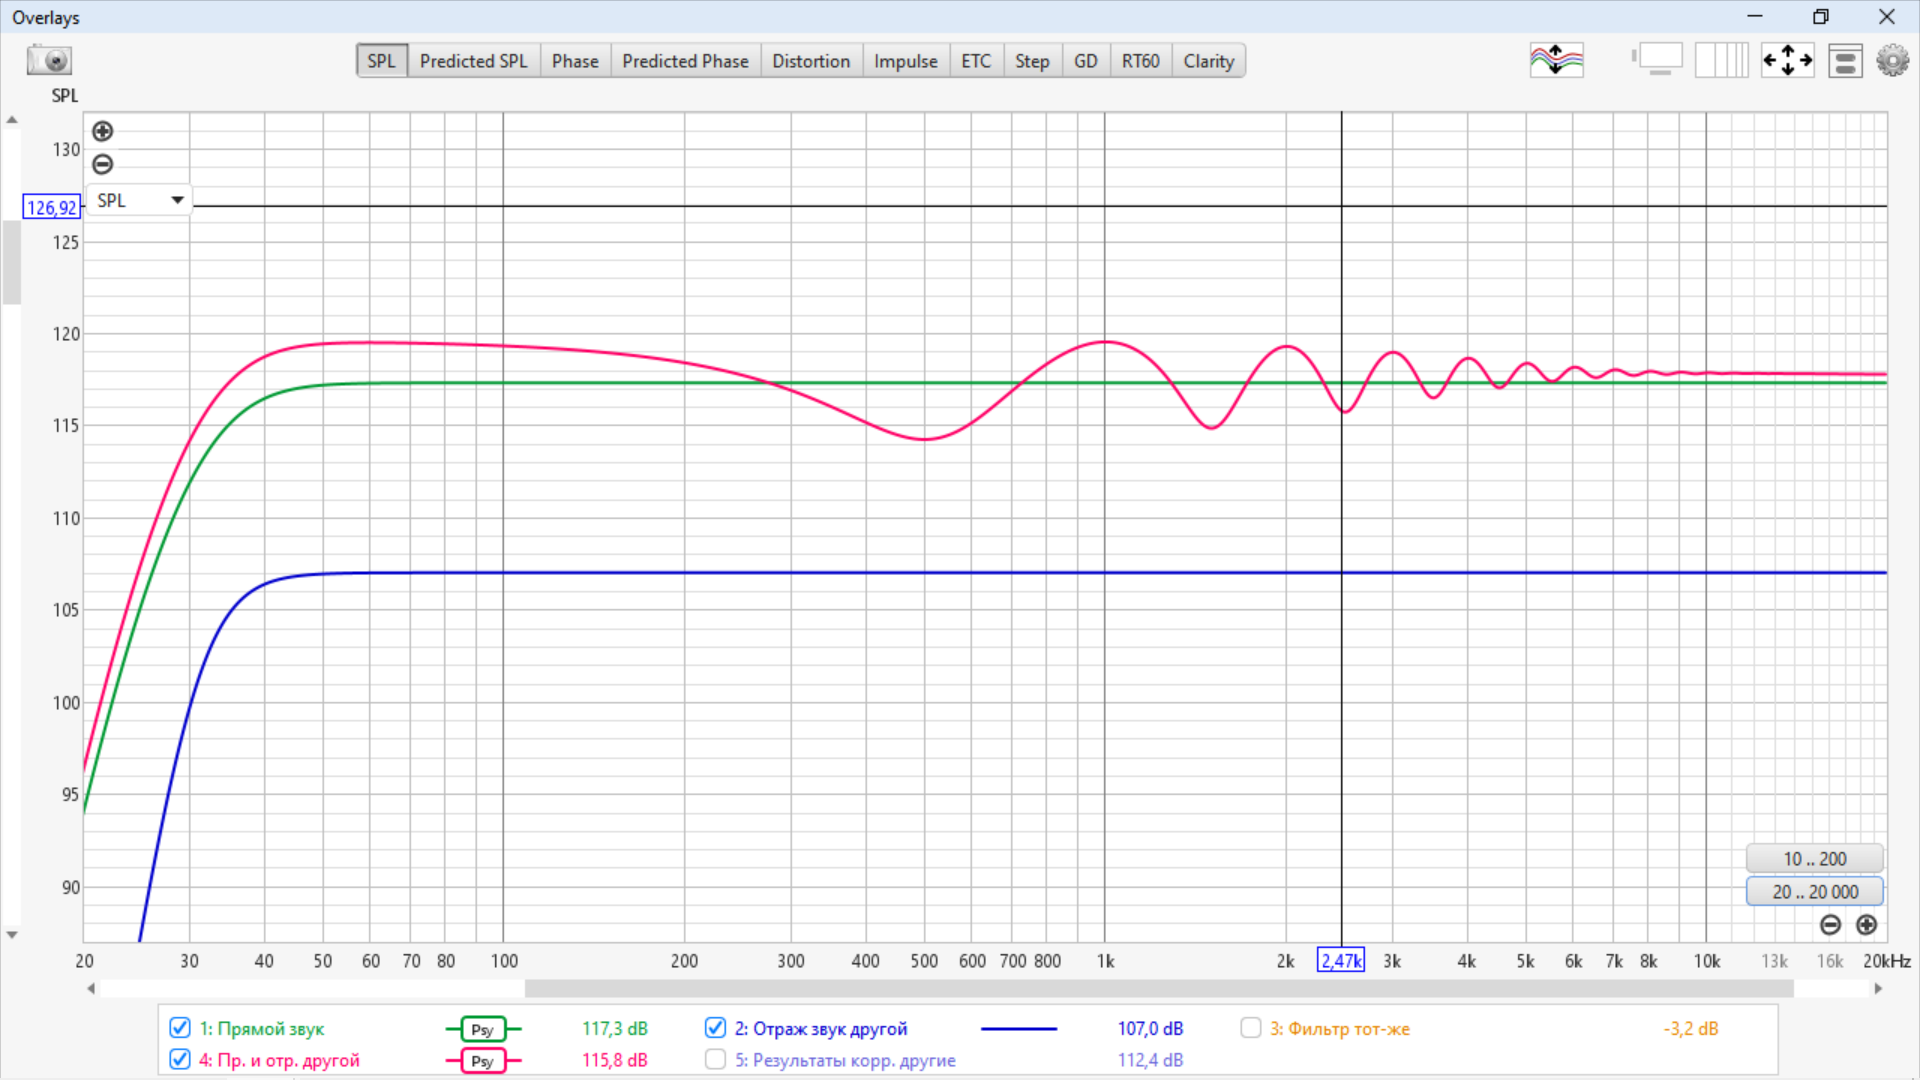
Task: Set range with 20 .. 20 000 button
Action: point(1814,891)
